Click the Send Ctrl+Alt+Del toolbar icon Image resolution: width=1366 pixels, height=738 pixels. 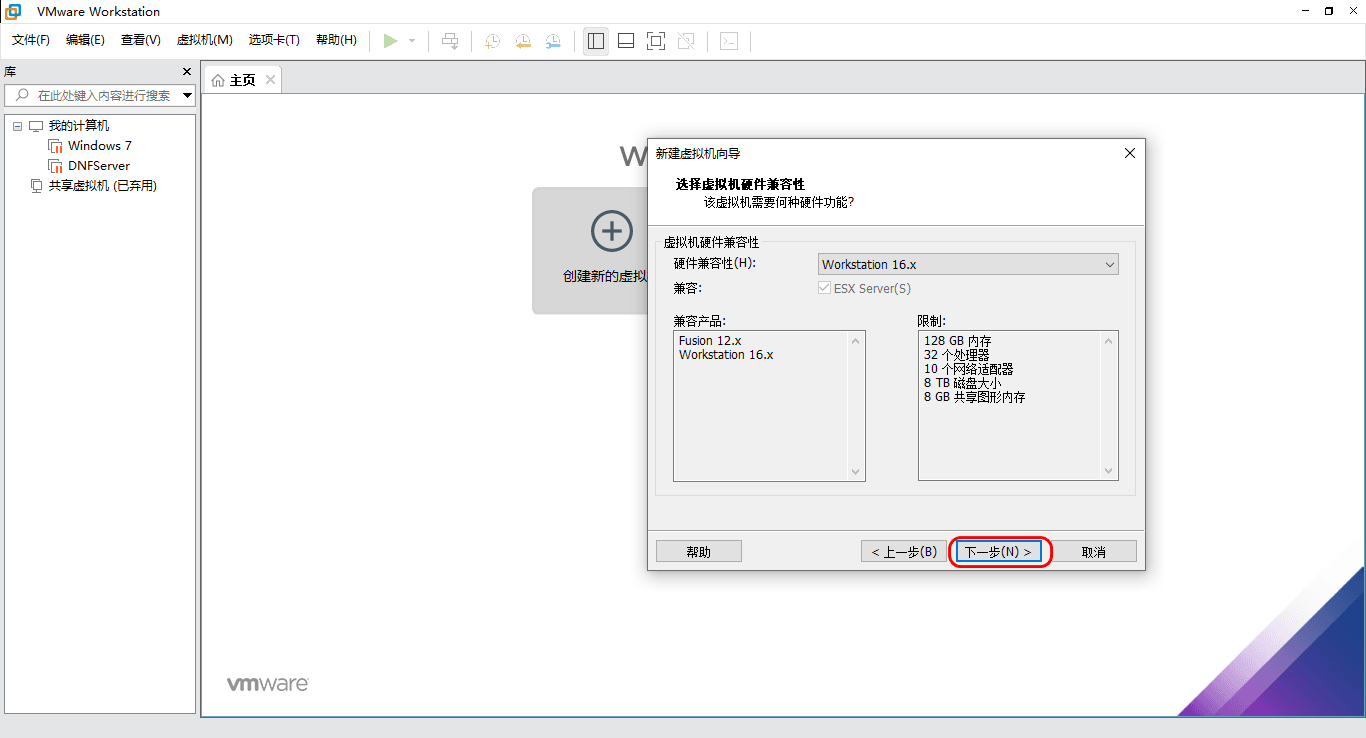pyautogui.click(x=450, y=41)
